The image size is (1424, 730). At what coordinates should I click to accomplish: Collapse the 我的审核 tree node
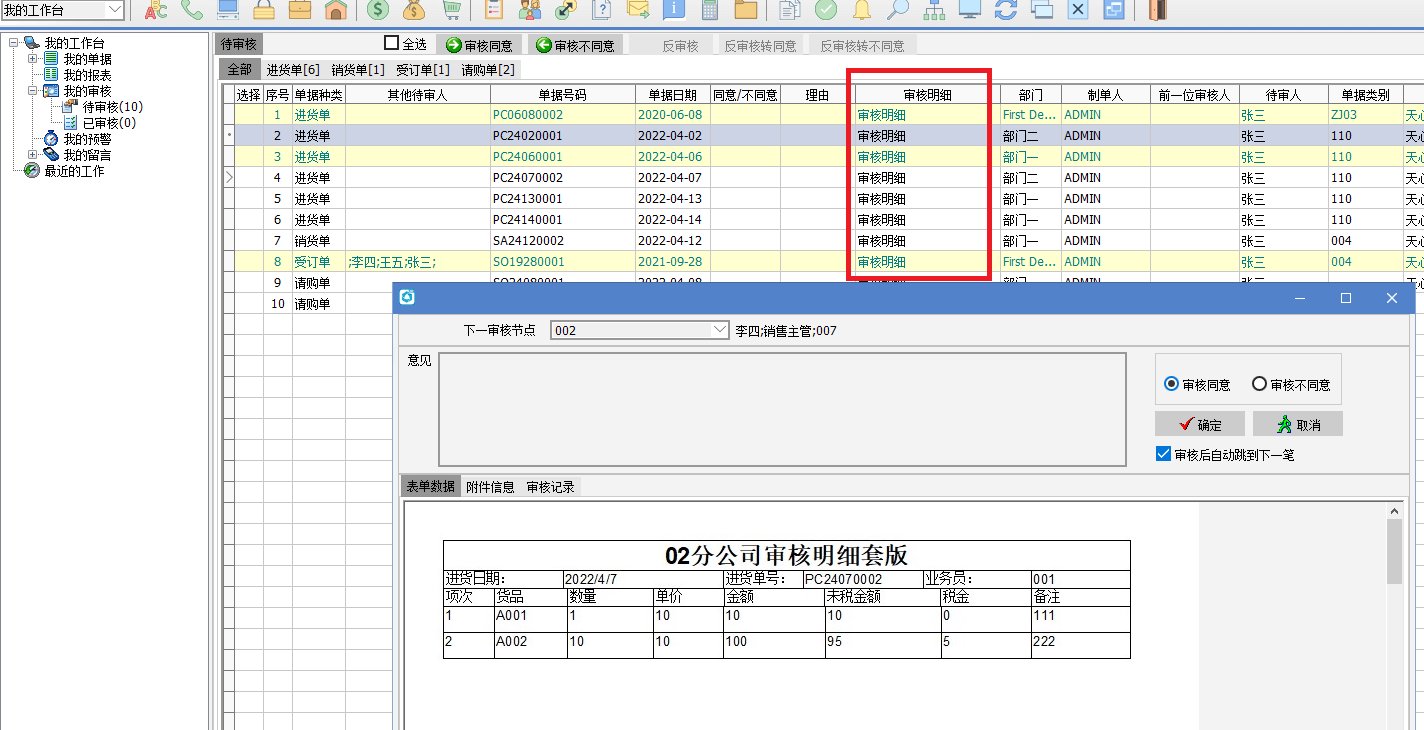click(32, 91)
